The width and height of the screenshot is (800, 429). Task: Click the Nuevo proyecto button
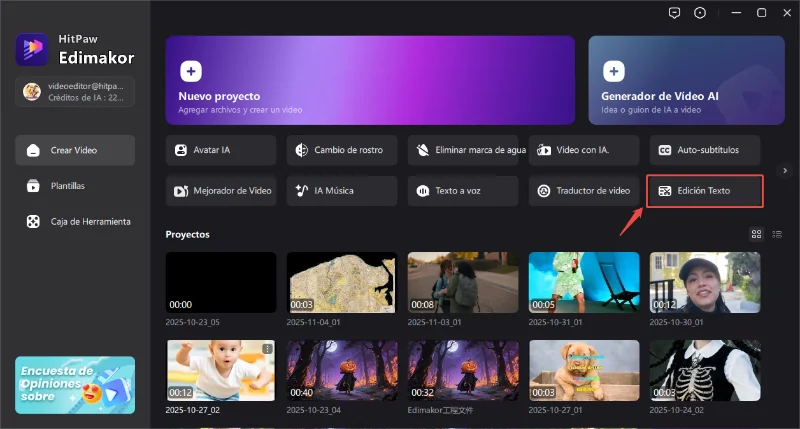pos(370,80)
